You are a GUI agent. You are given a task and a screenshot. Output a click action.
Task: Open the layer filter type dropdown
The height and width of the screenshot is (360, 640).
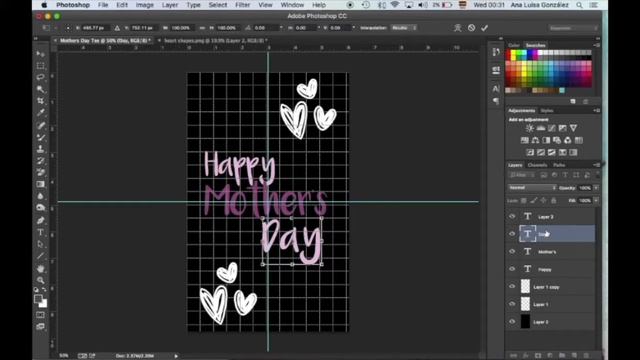(522, 175)
